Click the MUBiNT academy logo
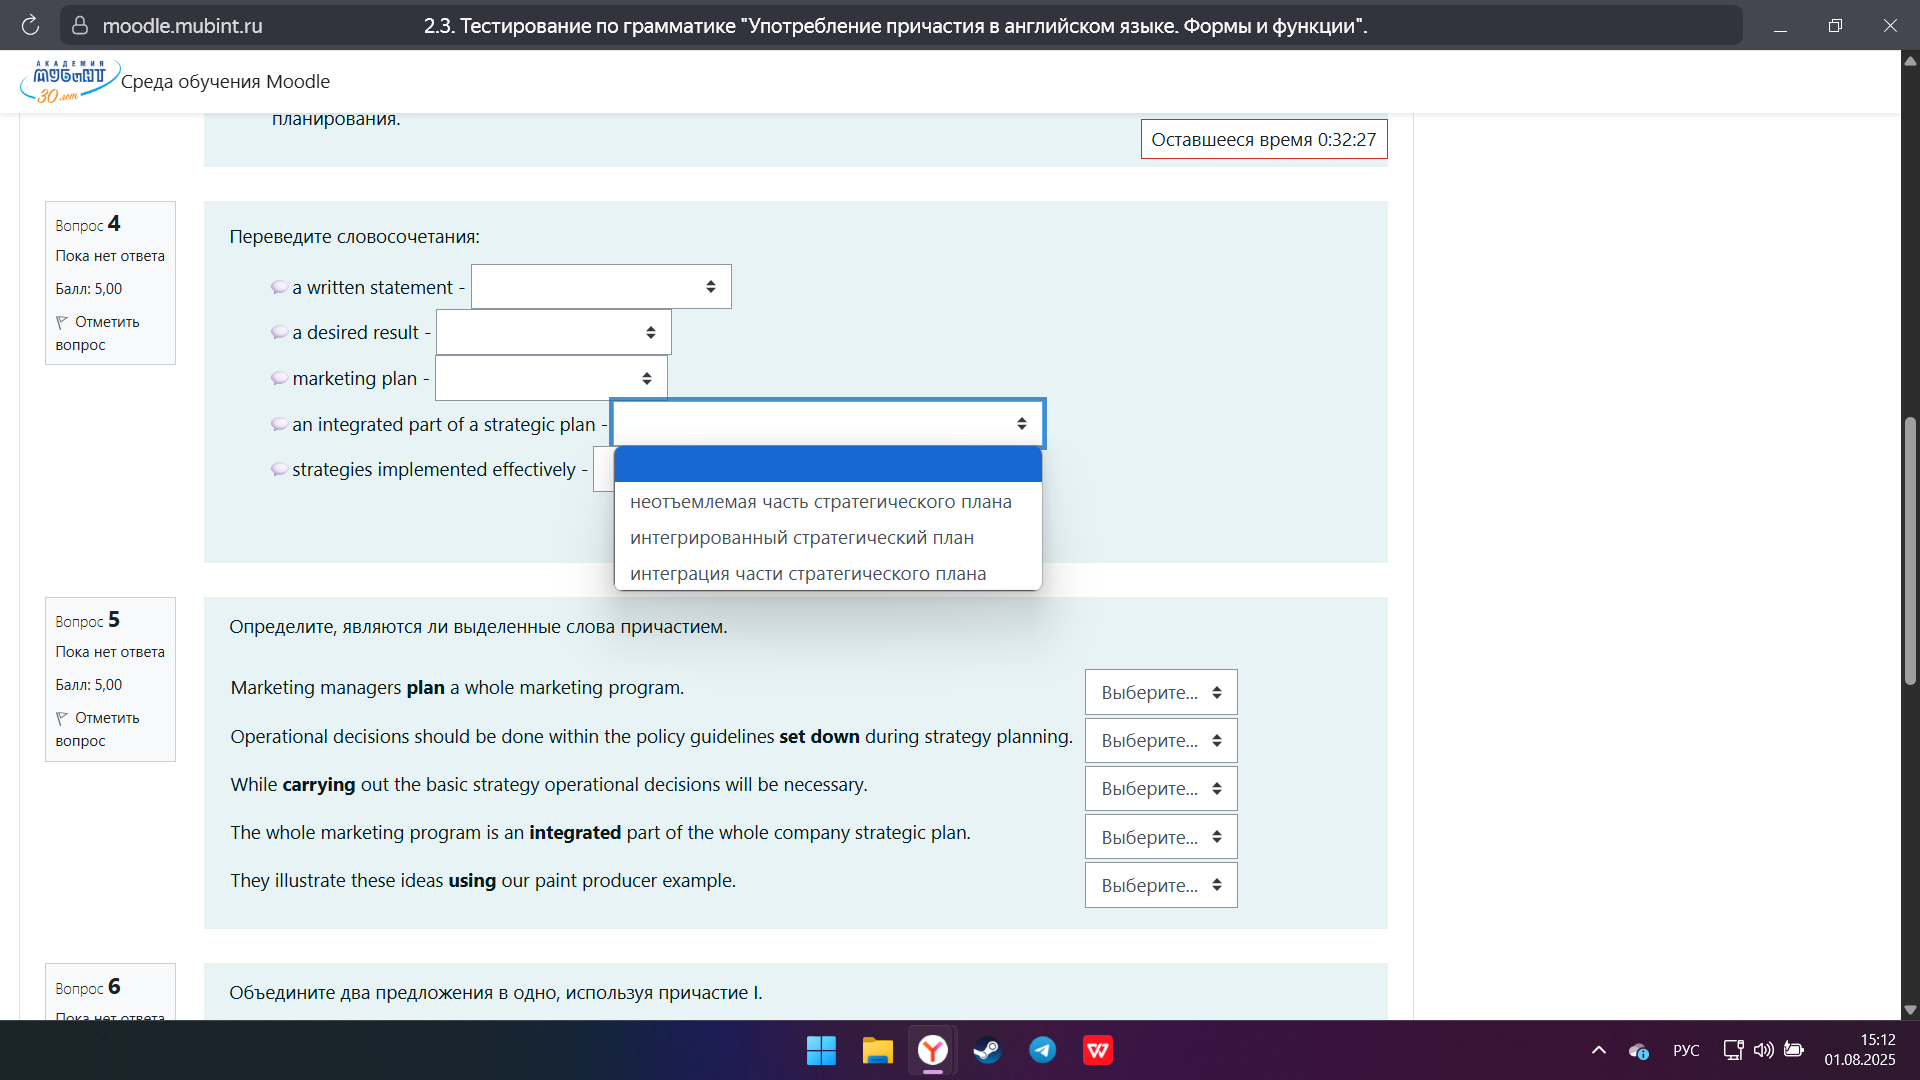Screen dimensions: 1920x1080 tap(70, 81)
